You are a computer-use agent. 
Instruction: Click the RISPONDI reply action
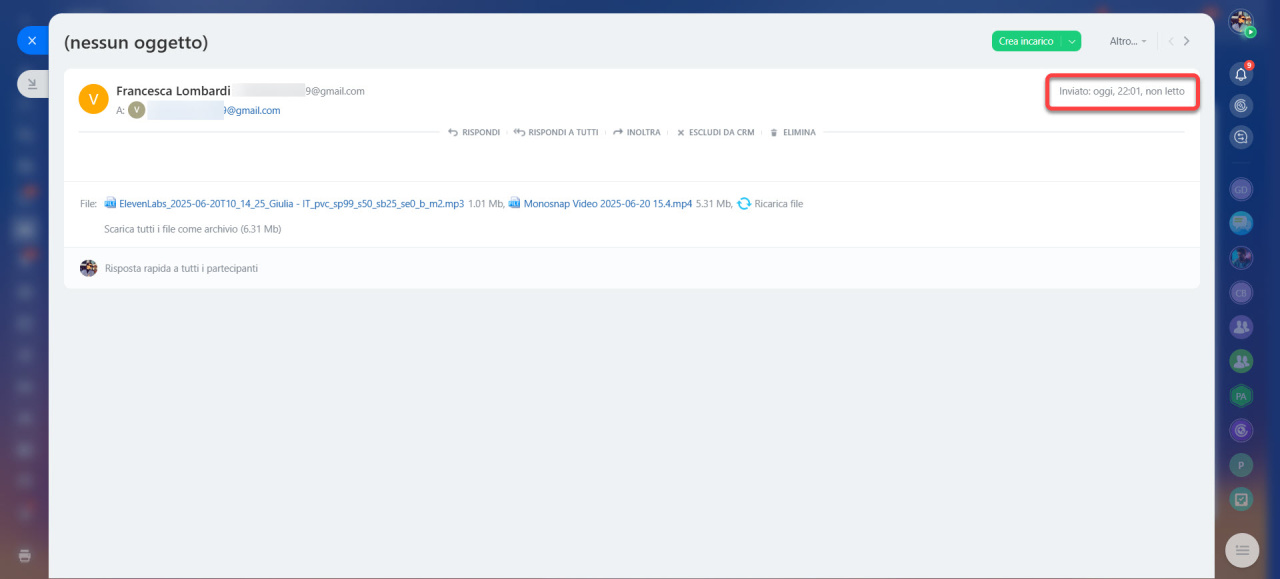pyautogui.click(x=474, y=132)
